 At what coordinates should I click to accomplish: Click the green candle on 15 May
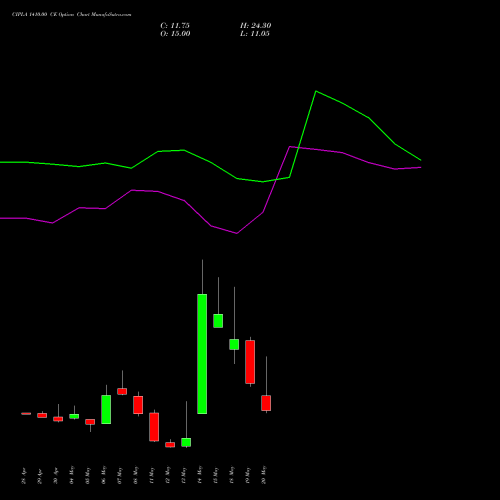pyautogui.click(x=218, y=321)
